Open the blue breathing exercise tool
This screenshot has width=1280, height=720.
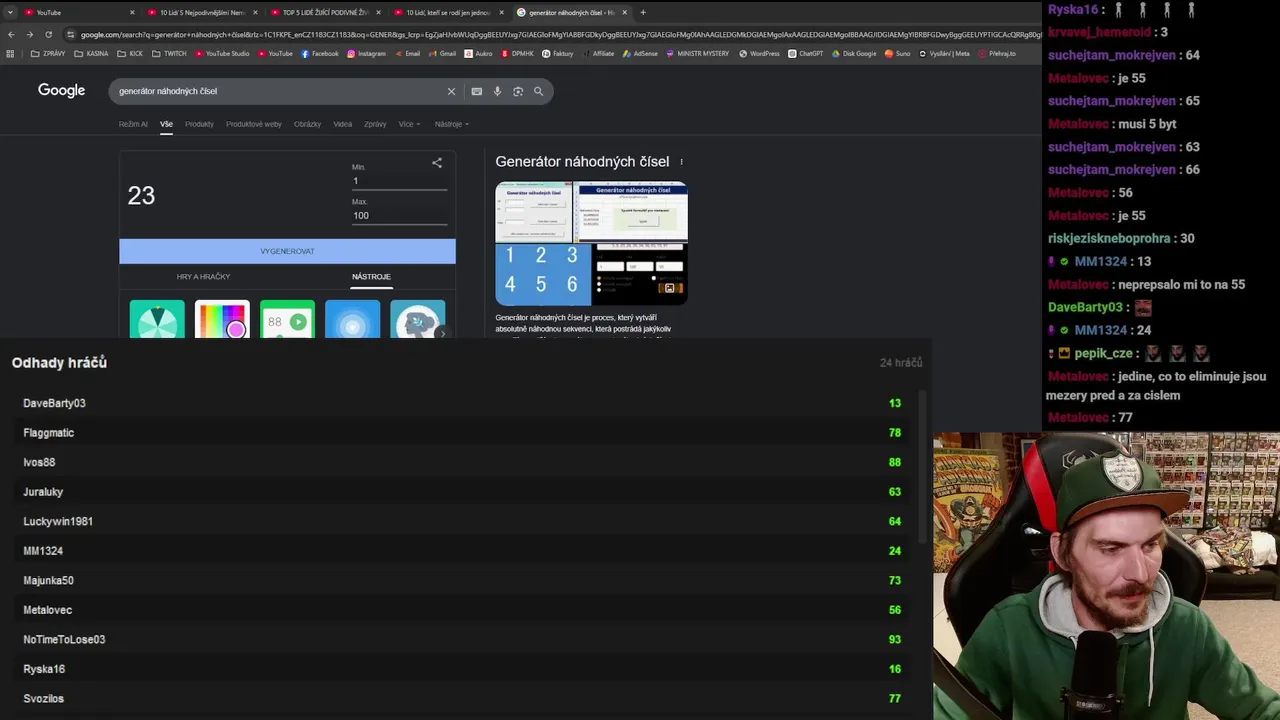(352, 320)
